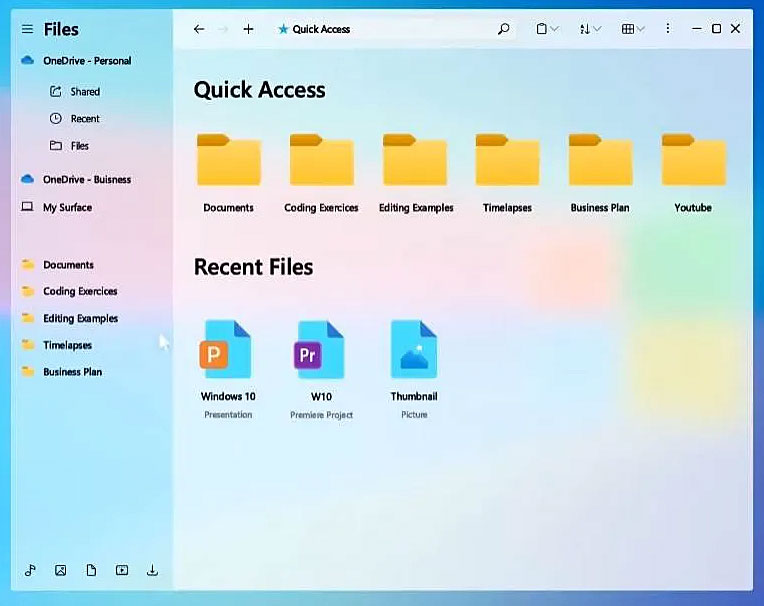Click the OneDrive Buisness cloud icon

click(x=27, y=179)
